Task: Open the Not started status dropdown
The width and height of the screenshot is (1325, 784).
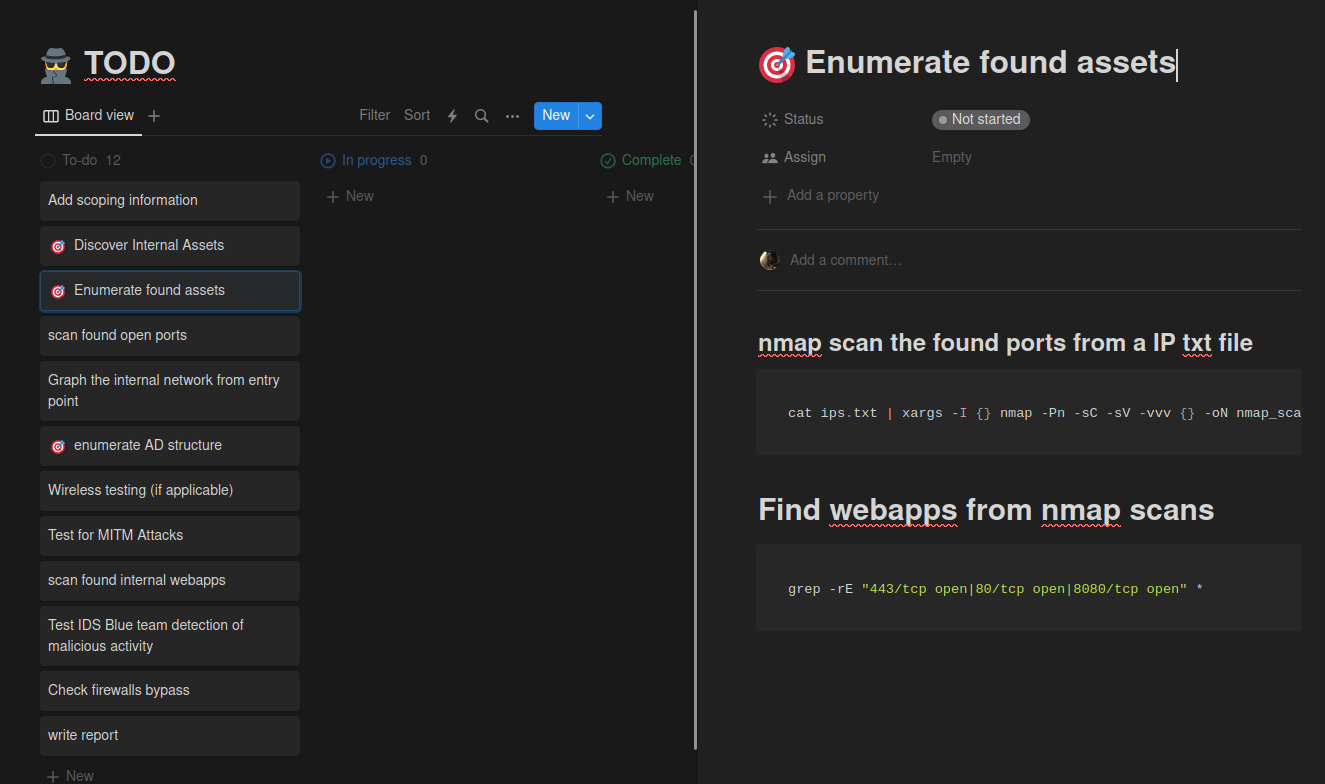Action: pos(980,120)
